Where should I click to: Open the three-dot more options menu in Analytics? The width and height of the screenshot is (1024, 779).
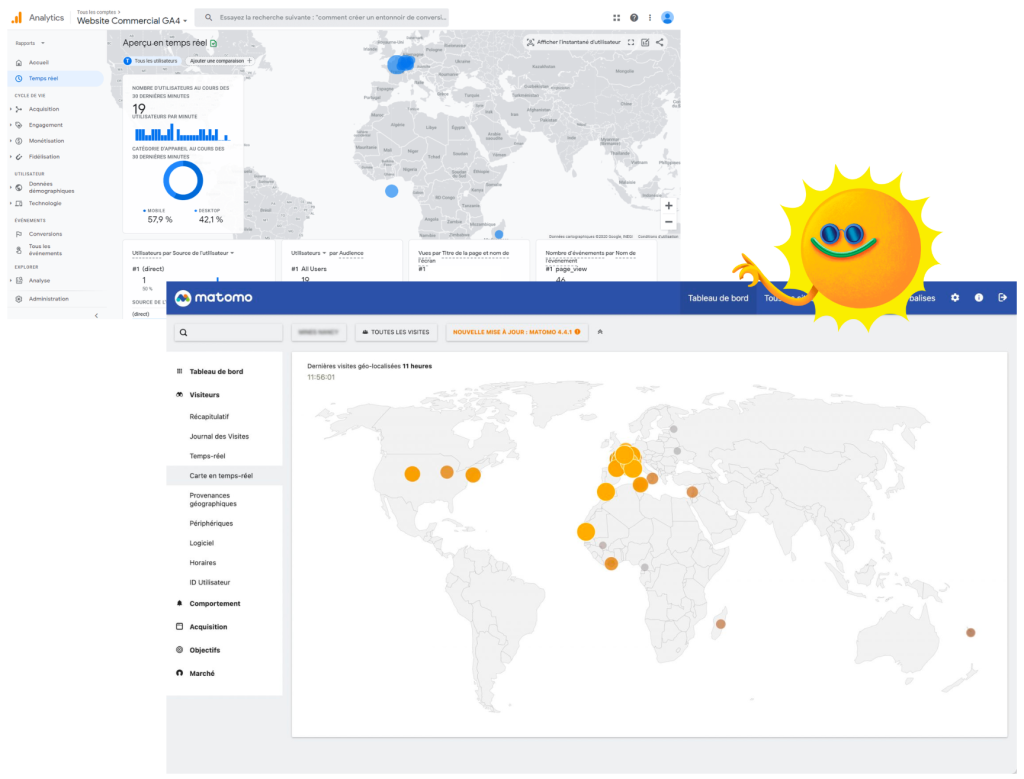650,18
